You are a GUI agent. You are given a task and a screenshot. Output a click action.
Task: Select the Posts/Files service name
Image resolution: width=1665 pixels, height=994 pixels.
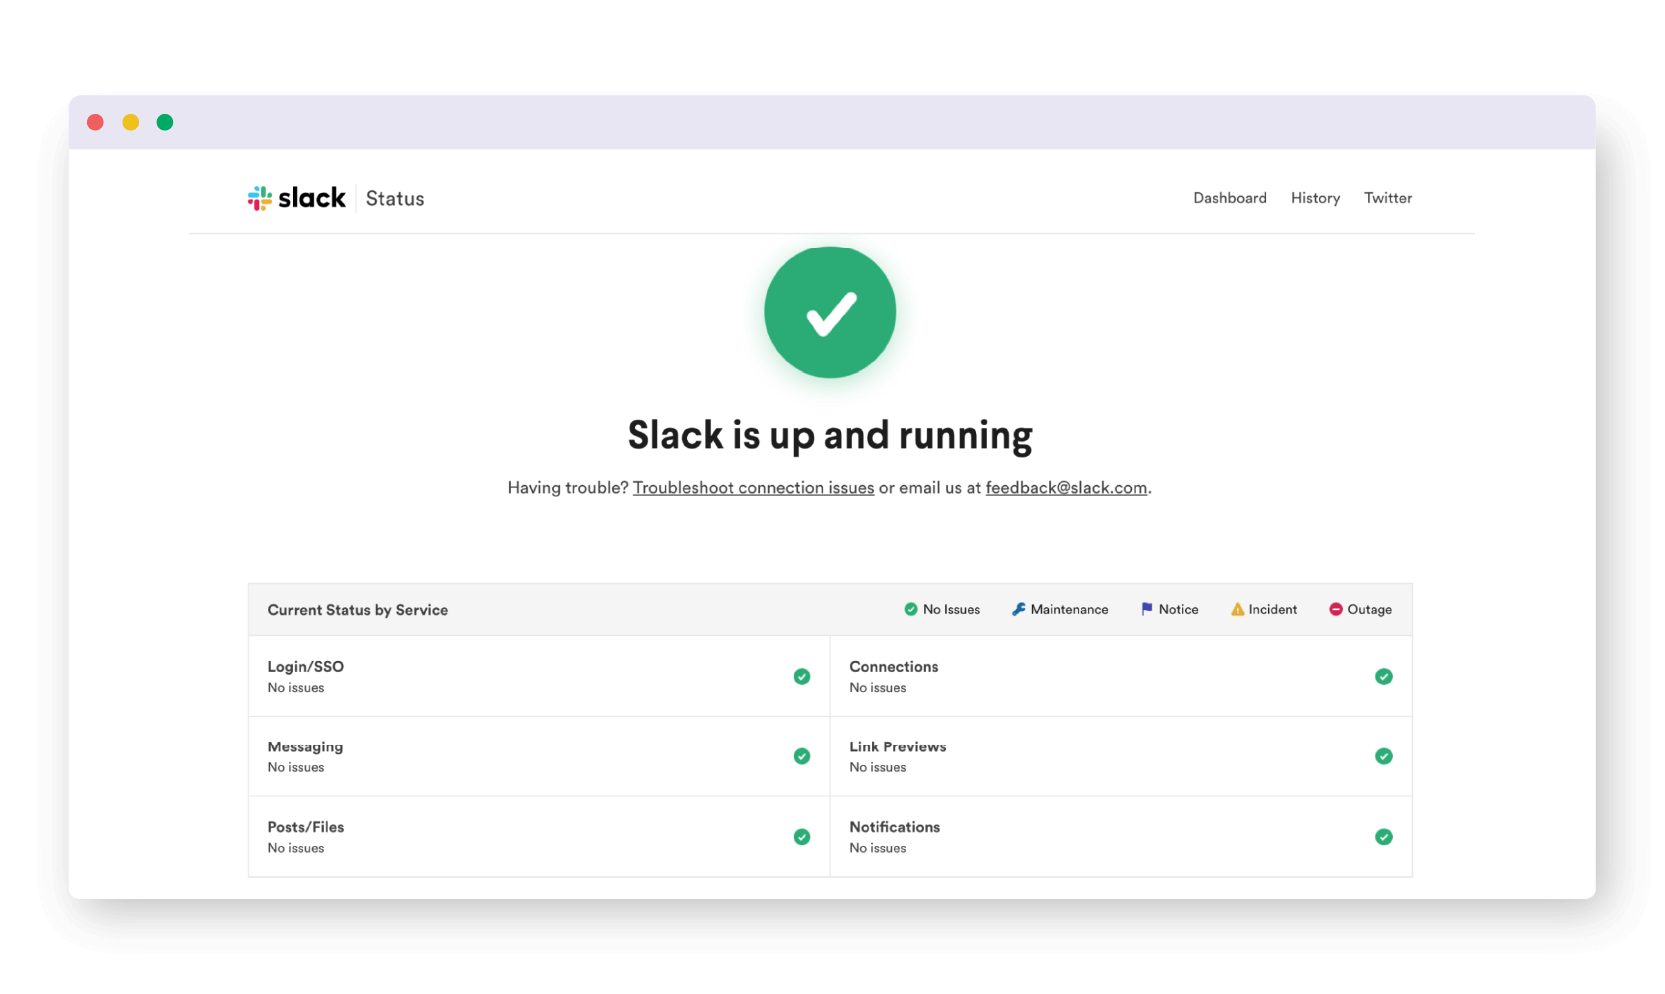click(306, 827)
